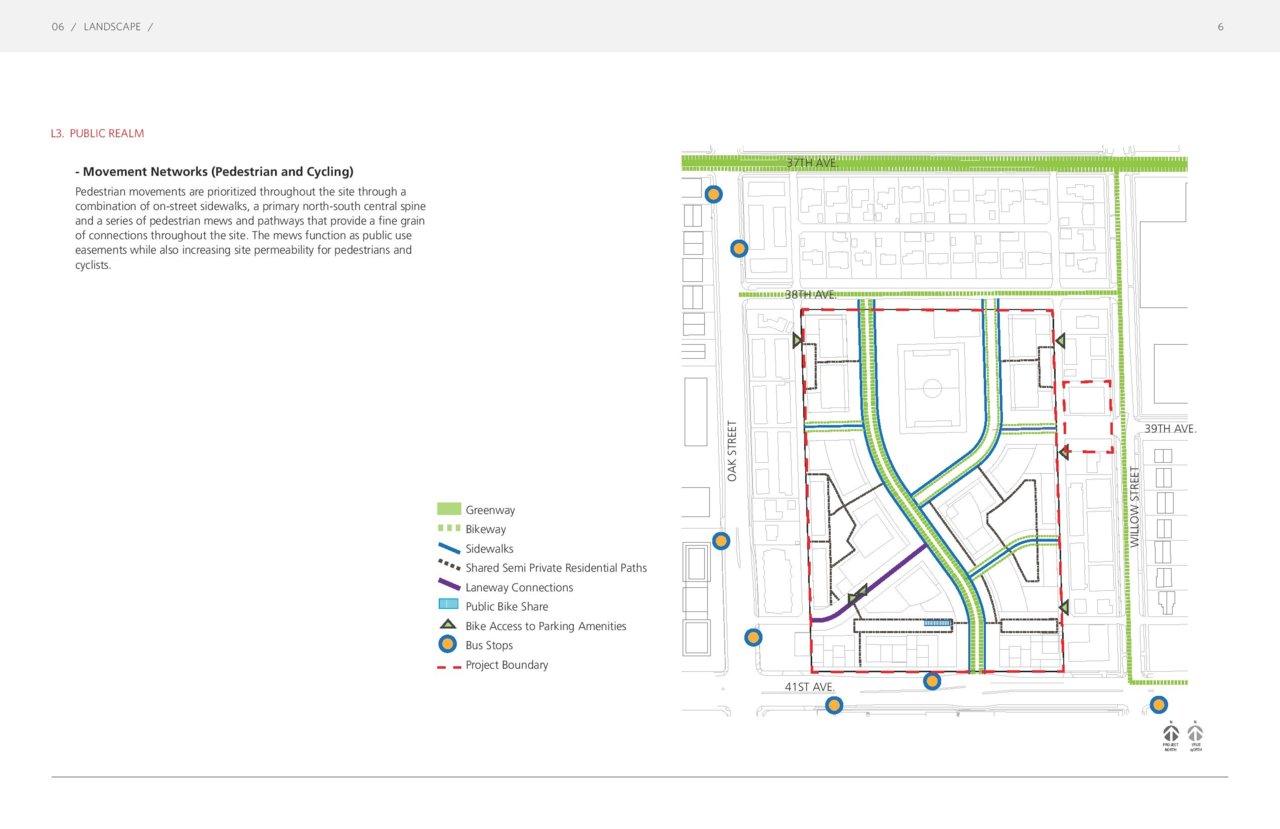
Task: Click the '38TH AVE.' map label
Action: (810, 295)
